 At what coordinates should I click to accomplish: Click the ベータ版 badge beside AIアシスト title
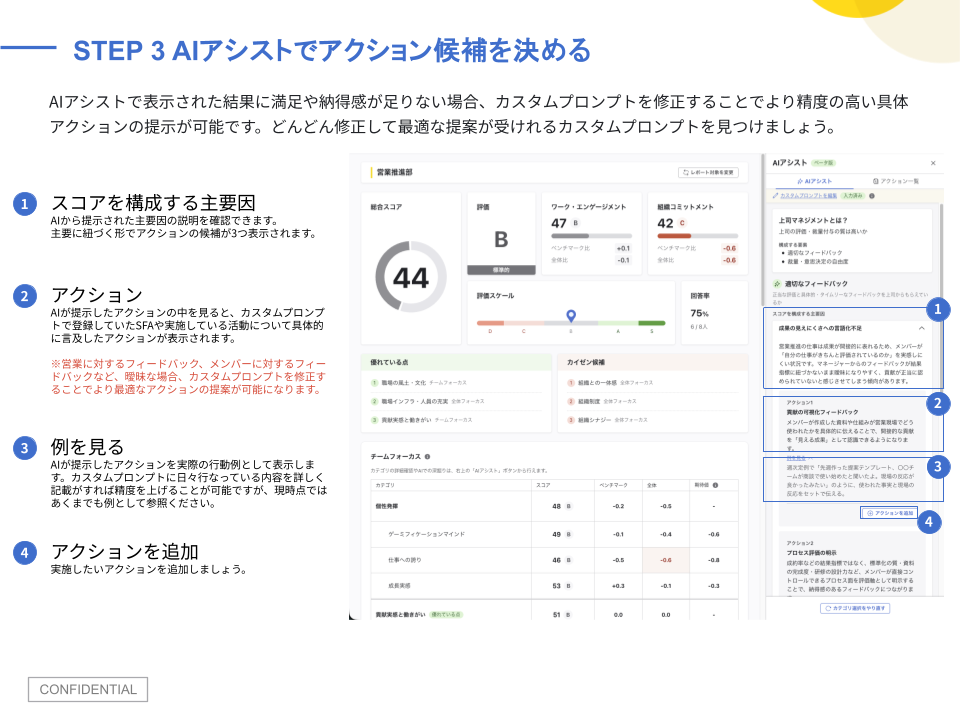(823, 163)
